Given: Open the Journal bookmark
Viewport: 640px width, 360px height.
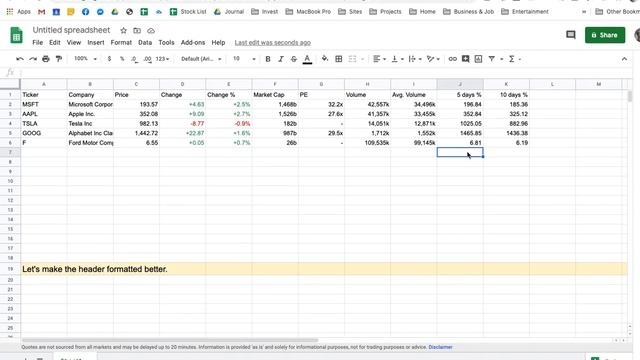Looking at the screenshot, I should (x=229, y=12).
